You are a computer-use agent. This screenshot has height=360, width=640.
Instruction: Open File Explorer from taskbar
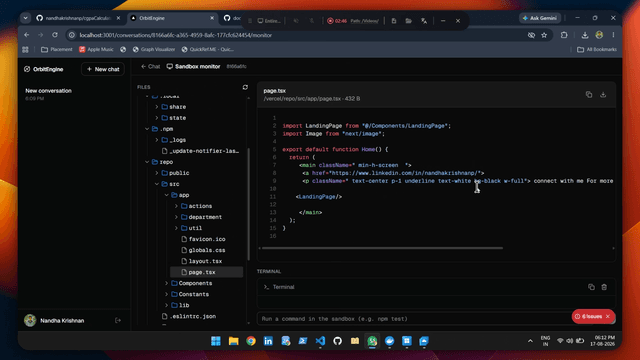(233, 341)
